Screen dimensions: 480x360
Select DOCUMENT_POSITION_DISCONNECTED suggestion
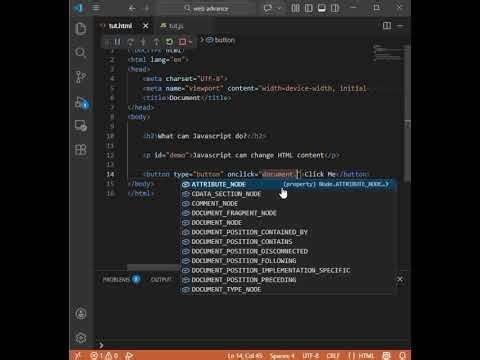[289, 251]
